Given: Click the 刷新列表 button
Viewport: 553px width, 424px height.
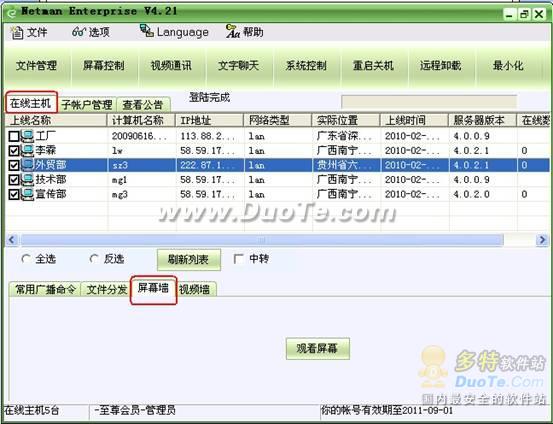Looking at the screenshot, I should click(189, 260).
